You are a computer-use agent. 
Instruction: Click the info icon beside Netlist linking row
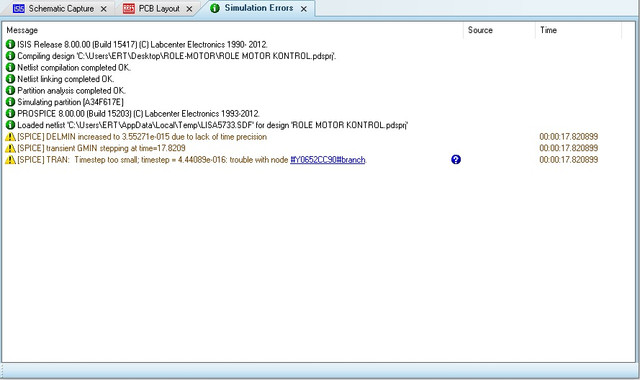pyautogui.click(x=10, y=79)
